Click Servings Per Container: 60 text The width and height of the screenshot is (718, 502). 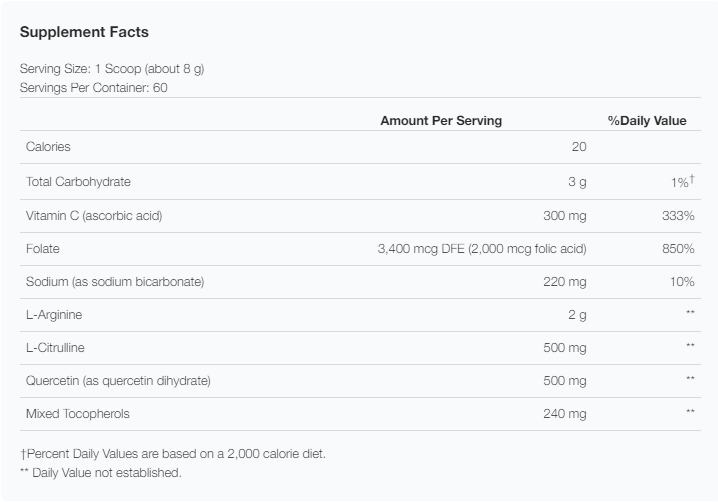click(x=93, y=87)
